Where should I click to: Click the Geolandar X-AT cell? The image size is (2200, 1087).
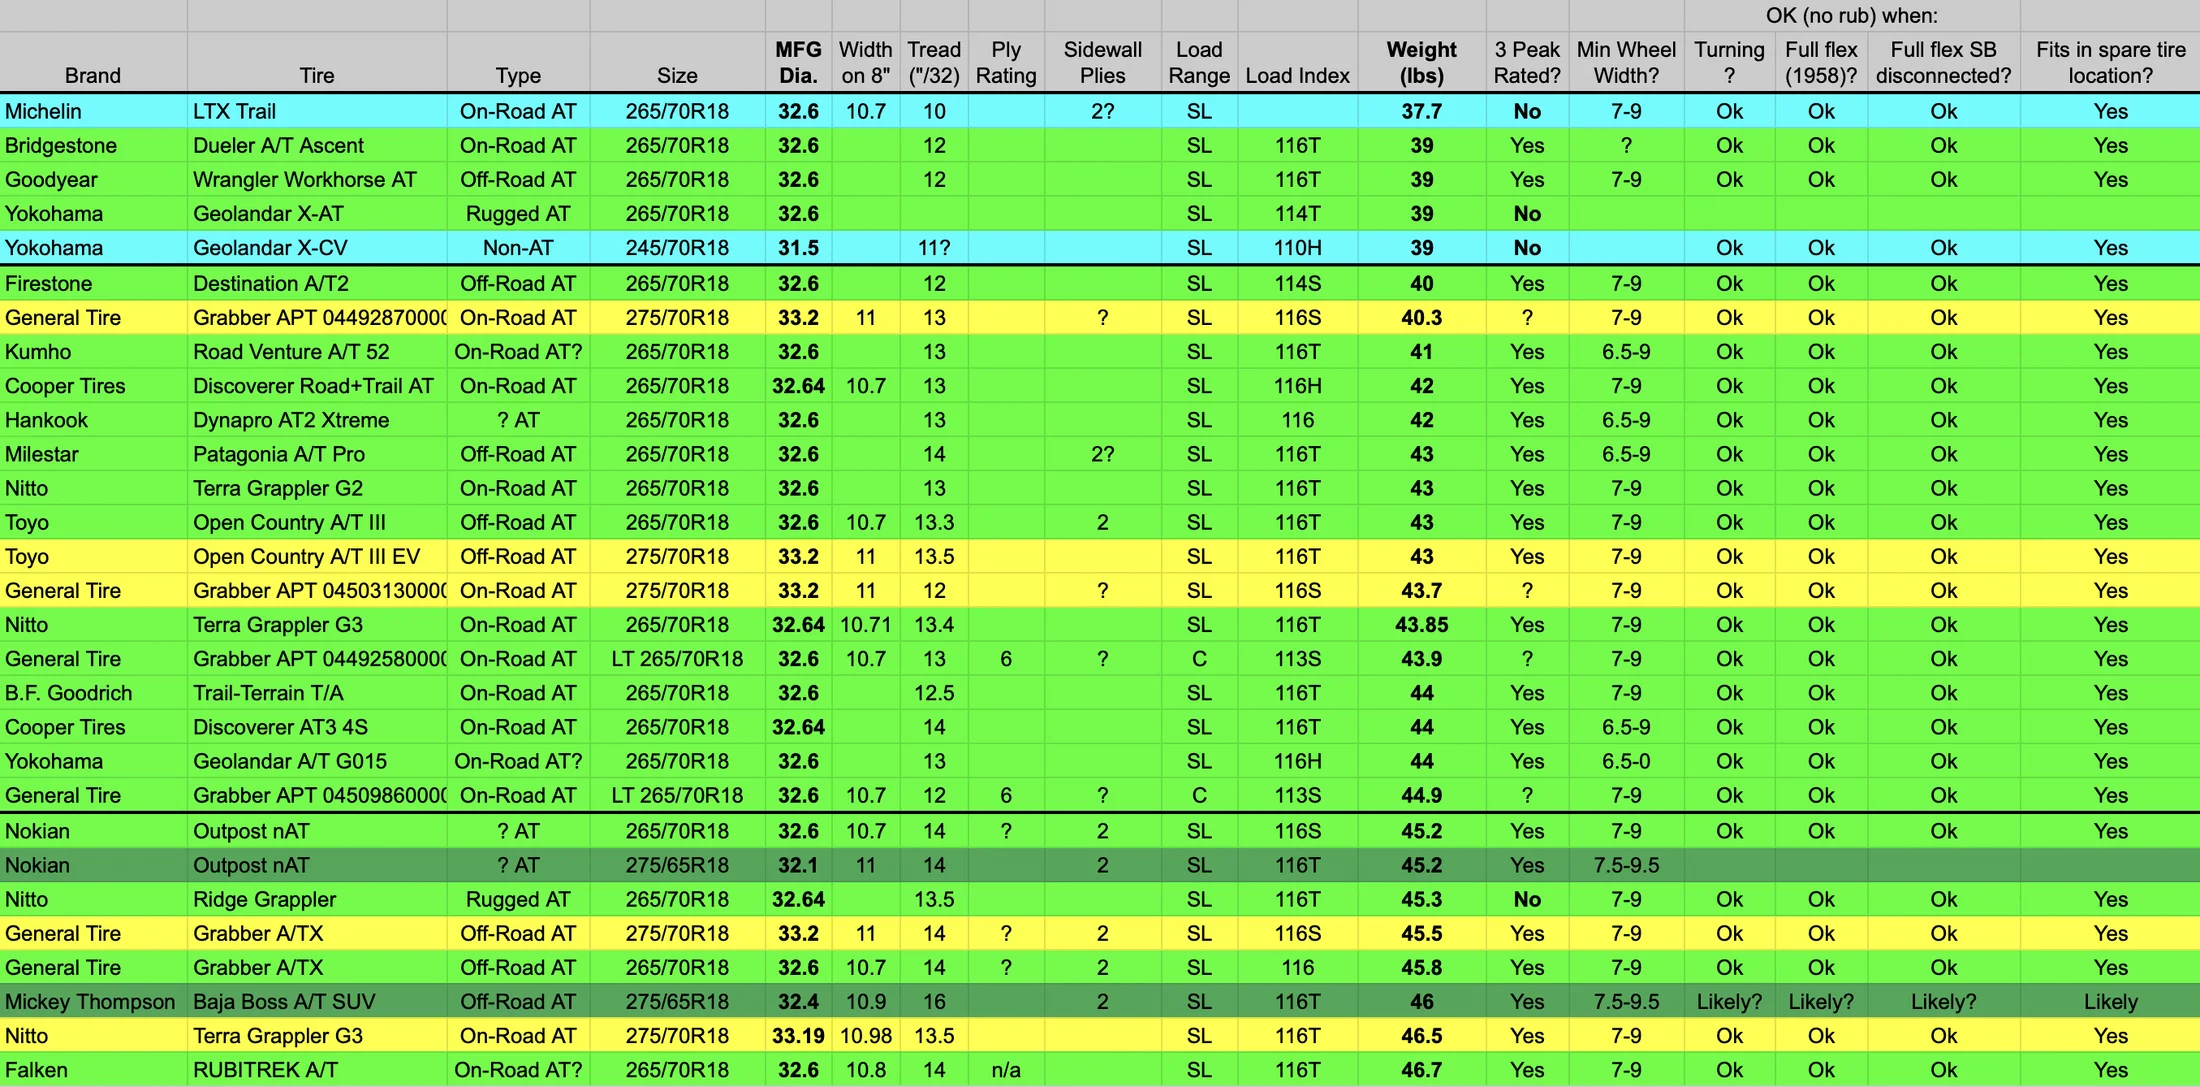(317, 213)
